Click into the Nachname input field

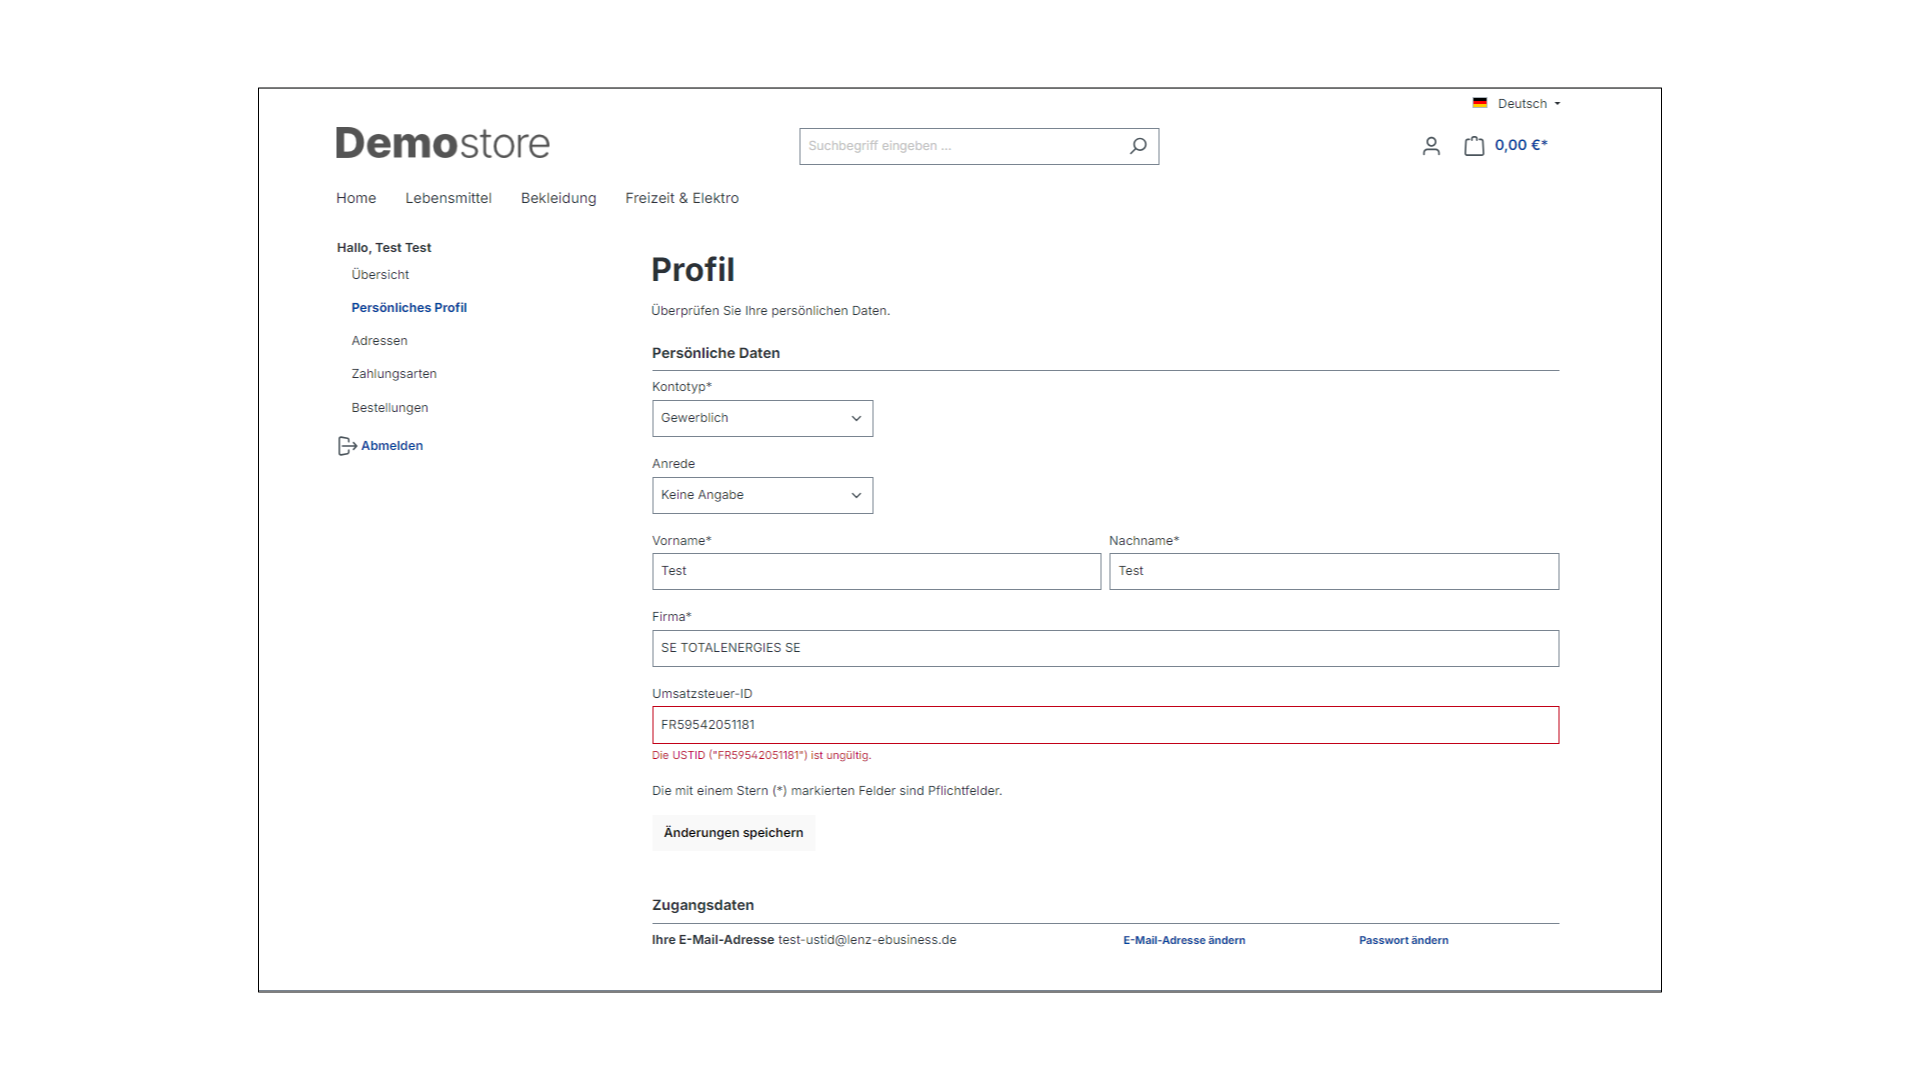coord(1334,571)
